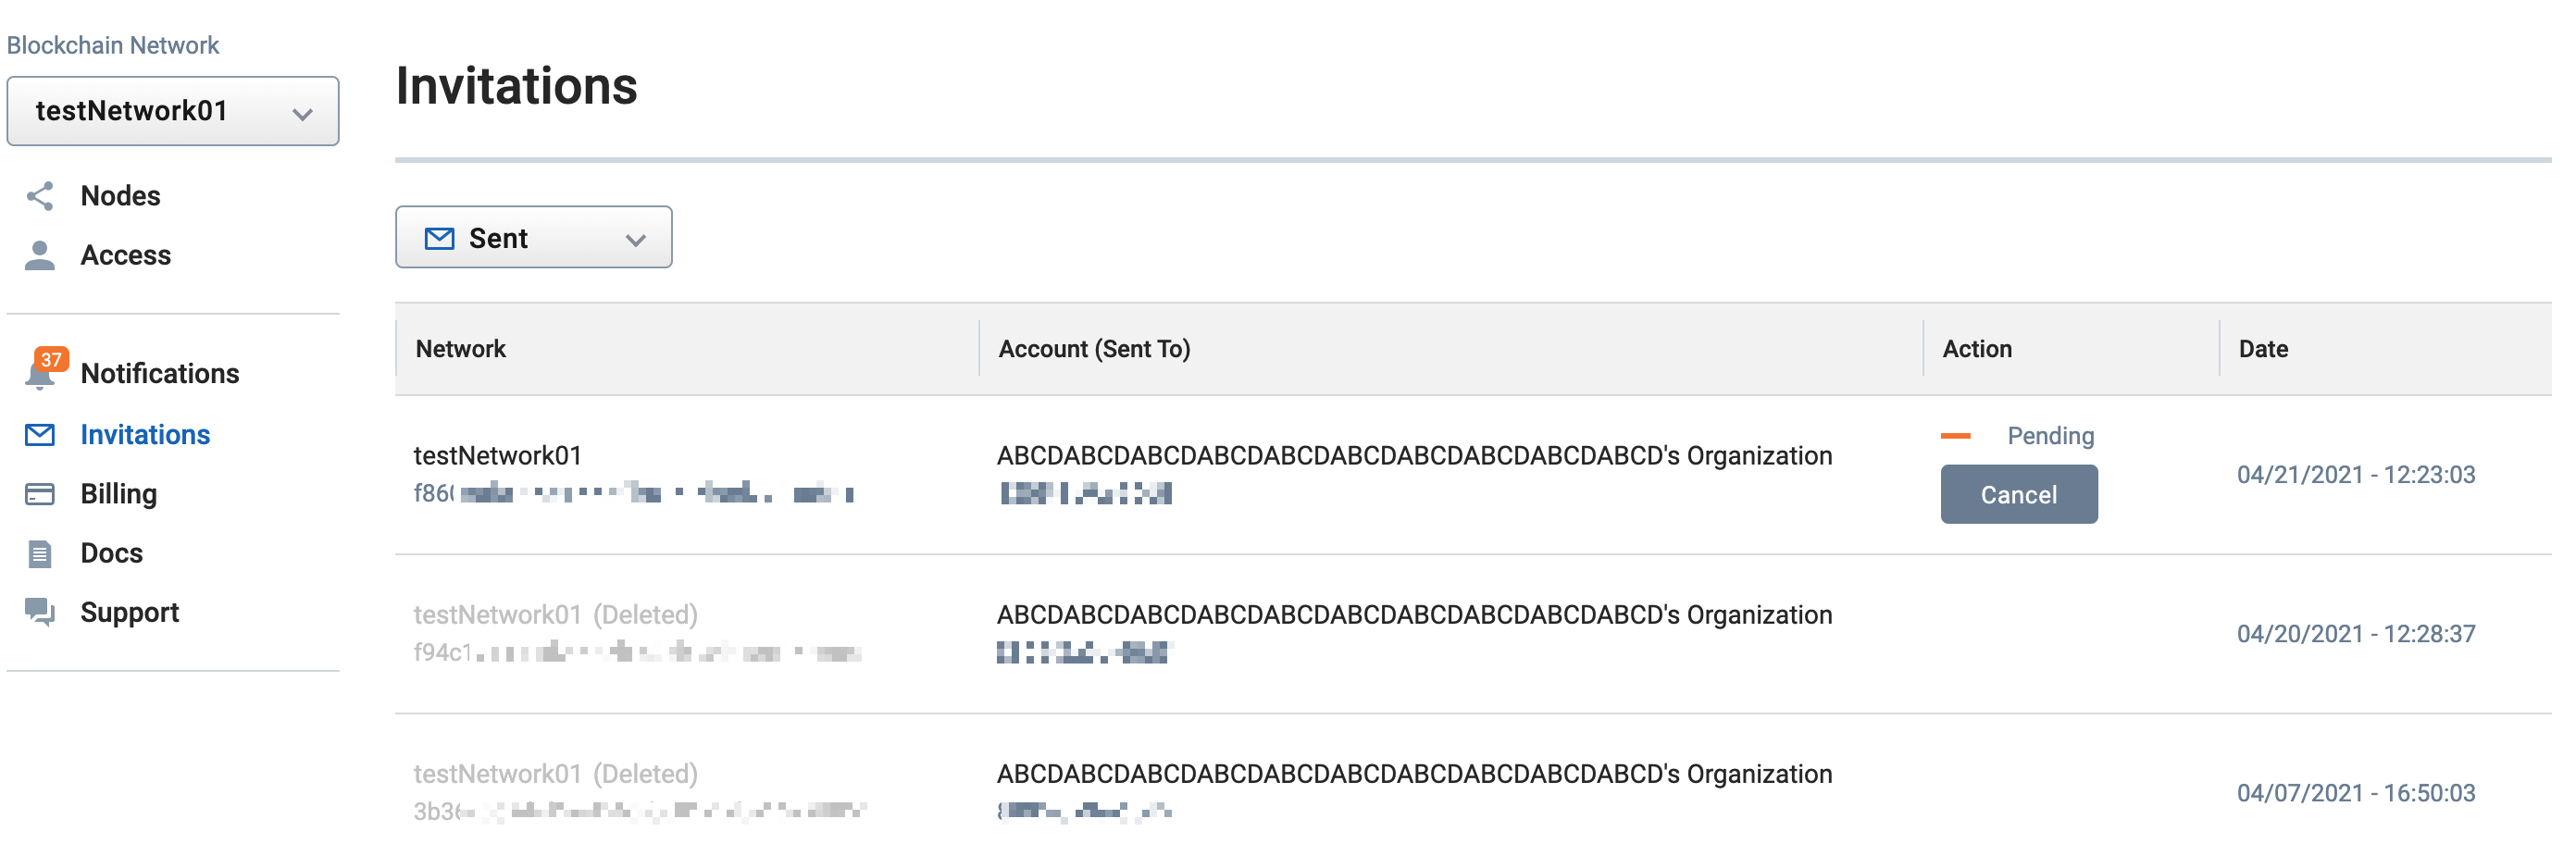
Task: Cancel the pending invitation
Action: click(x=2019, y=495)
